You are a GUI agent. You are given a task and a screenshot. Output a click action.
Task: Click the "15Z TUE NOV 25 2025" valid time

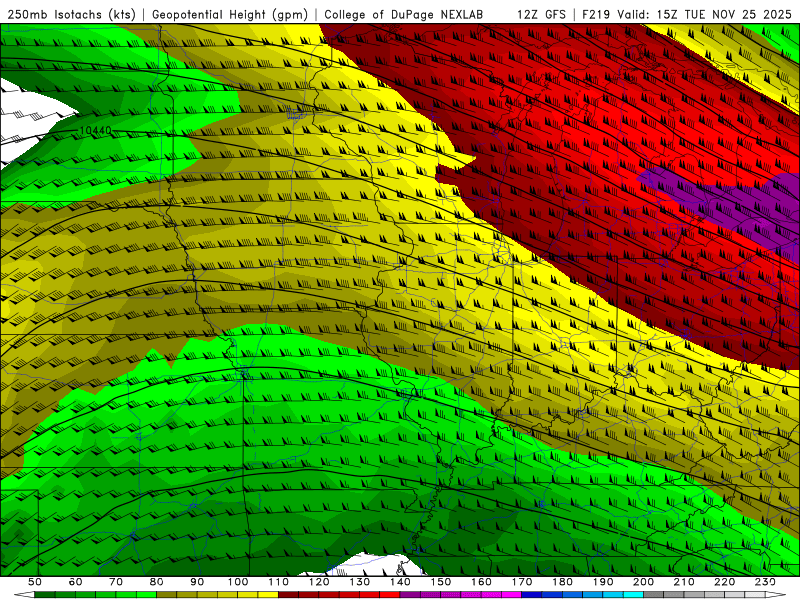click(724, 15)
